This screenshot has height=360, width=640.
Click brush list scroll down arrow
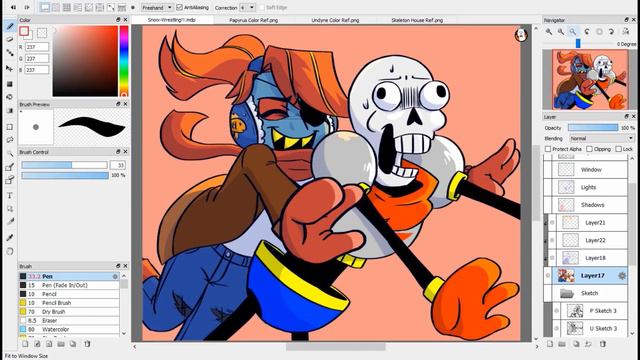click(124, 333)
